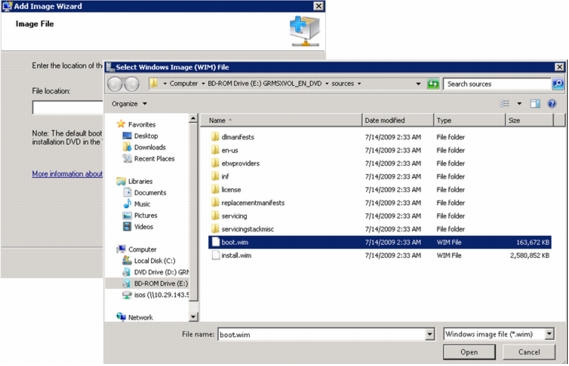569x366 pixels.
Task: Click the Forward navigation arrow button
Action: [x=131, y=84]
